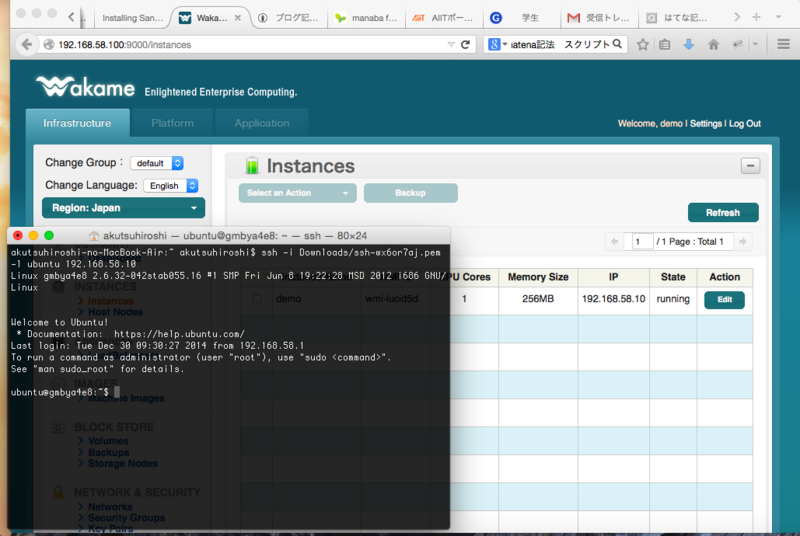Viewport: 800px width, 536px height.
Task: Expand the Region: Japan selector
Action: 123,208
